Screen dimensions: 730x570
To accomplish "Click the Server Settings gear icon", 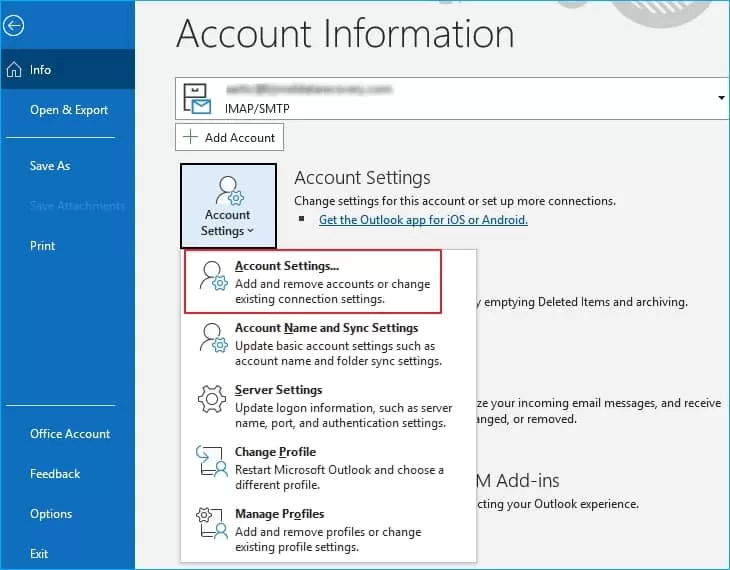I will tap(212, 399).
